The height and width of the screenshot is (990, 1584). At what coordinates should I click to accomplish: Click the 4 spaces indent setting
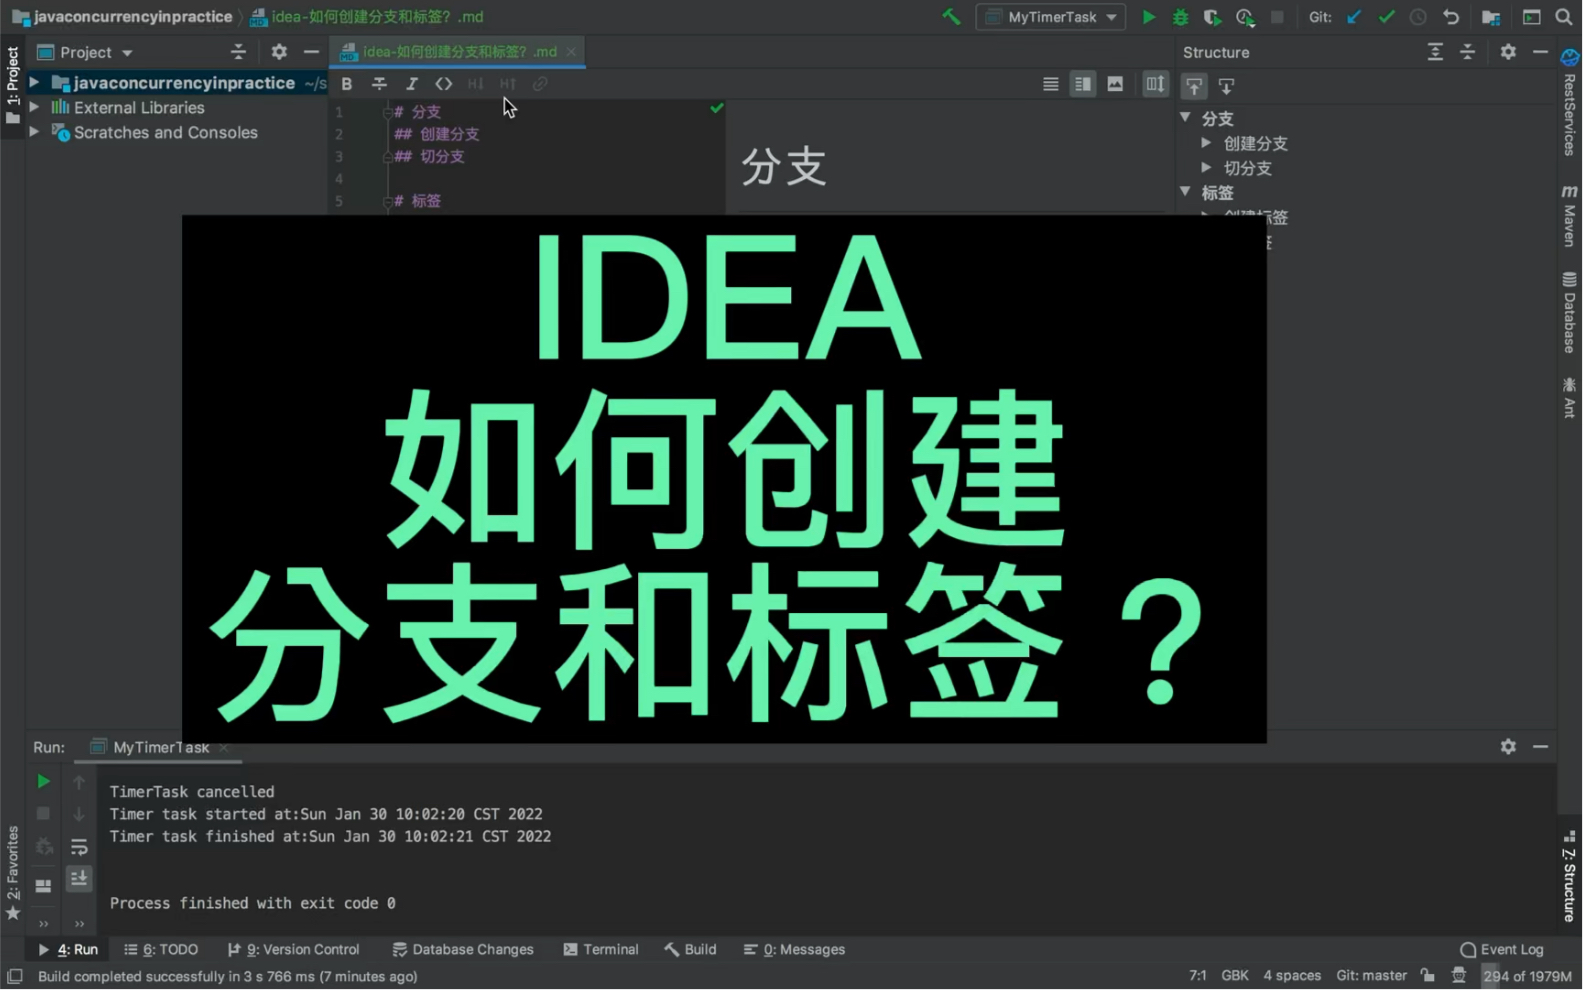pos(1292,976)
